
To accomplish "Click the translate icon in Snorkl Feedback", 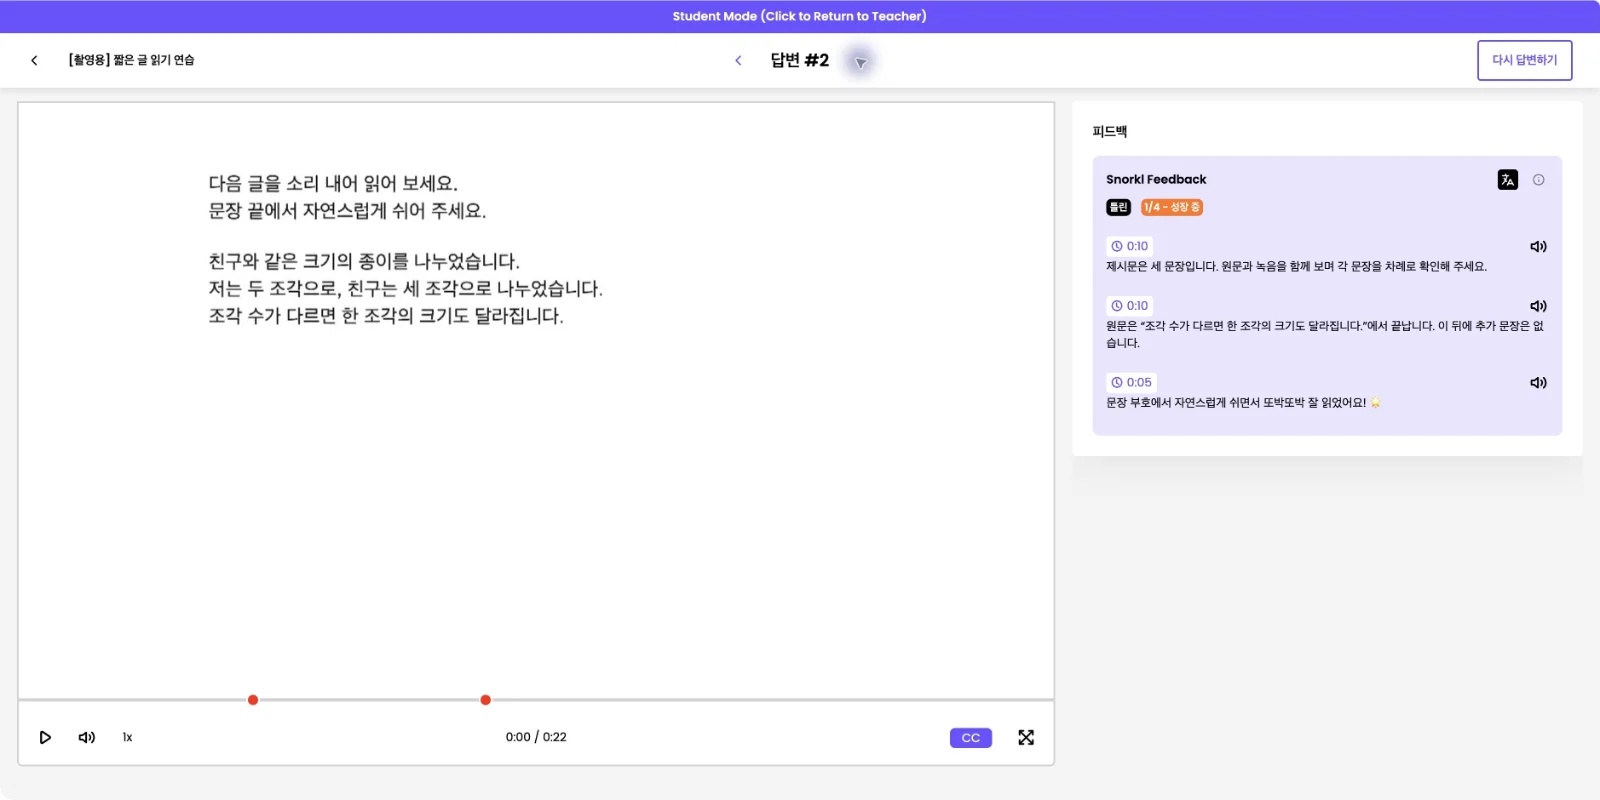I will [x=1507, y=180].
